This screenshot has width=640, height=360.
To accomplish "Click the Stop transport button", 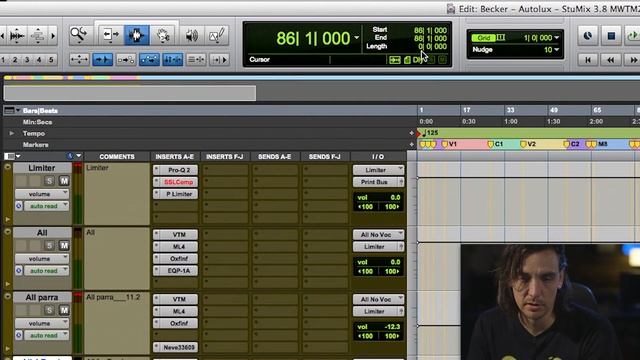I will point(611,36).
